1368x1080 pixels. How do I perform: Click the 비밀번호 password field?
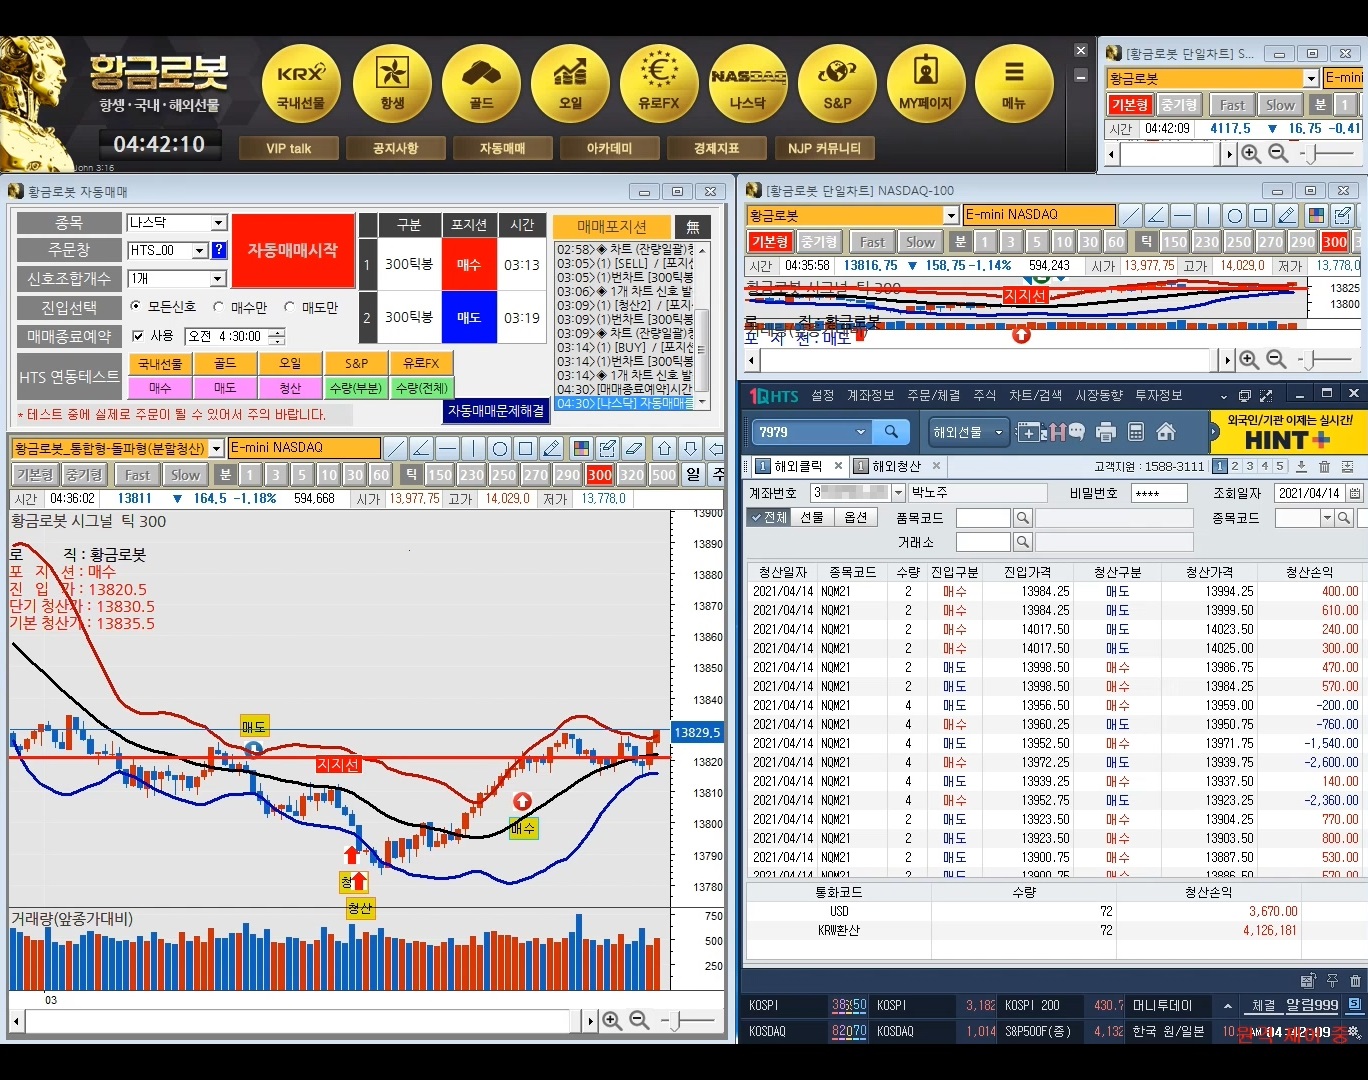(x=1159, y=493)
